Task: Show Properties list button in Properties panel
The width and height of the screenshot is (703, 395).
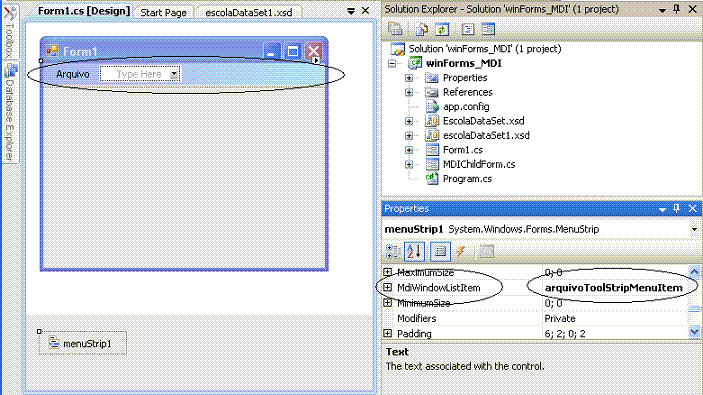Action: coord(440,252)
